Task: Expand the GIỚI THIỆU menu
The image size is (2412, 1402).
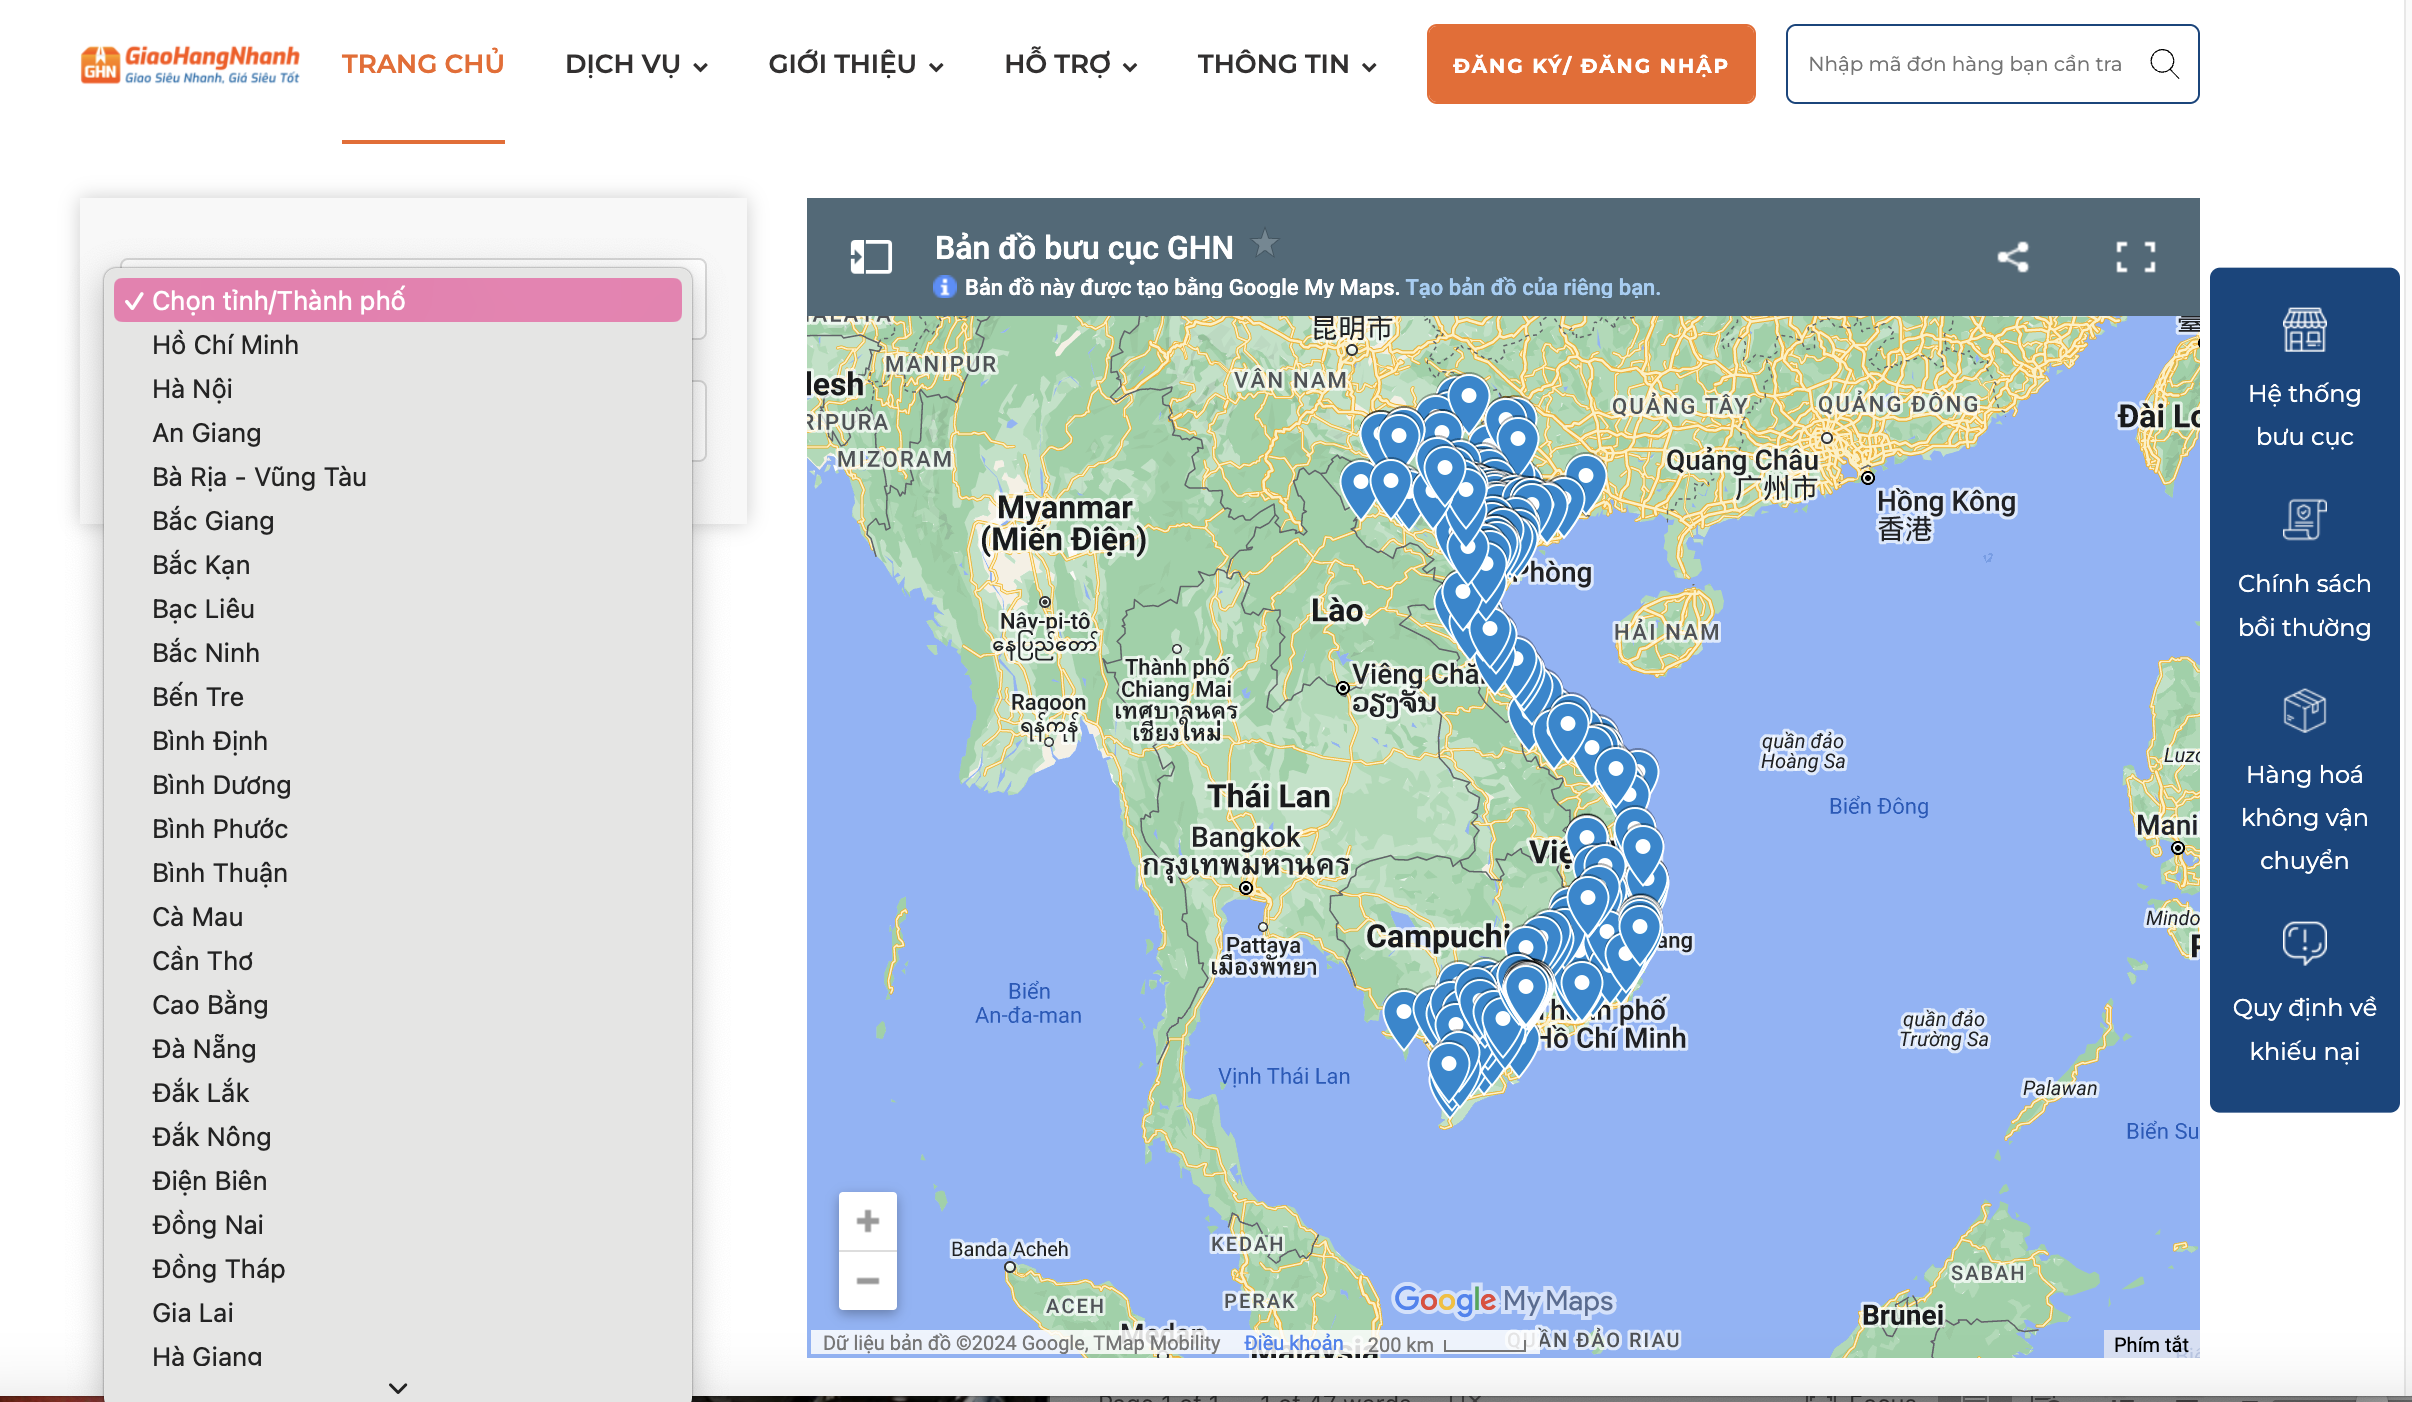Action: click(x=856, y=64)
